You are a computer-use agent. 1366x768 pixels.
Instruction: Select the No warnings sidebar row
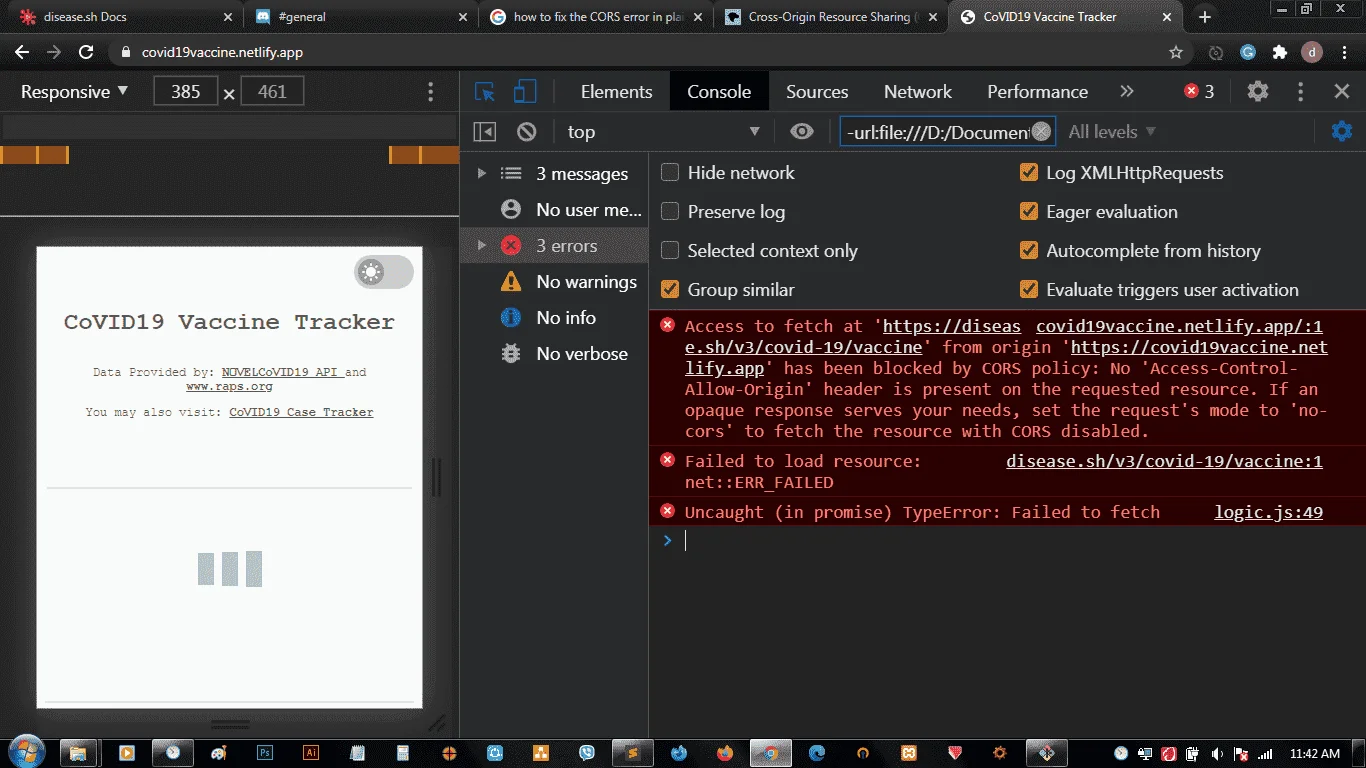tap(554, 282)
